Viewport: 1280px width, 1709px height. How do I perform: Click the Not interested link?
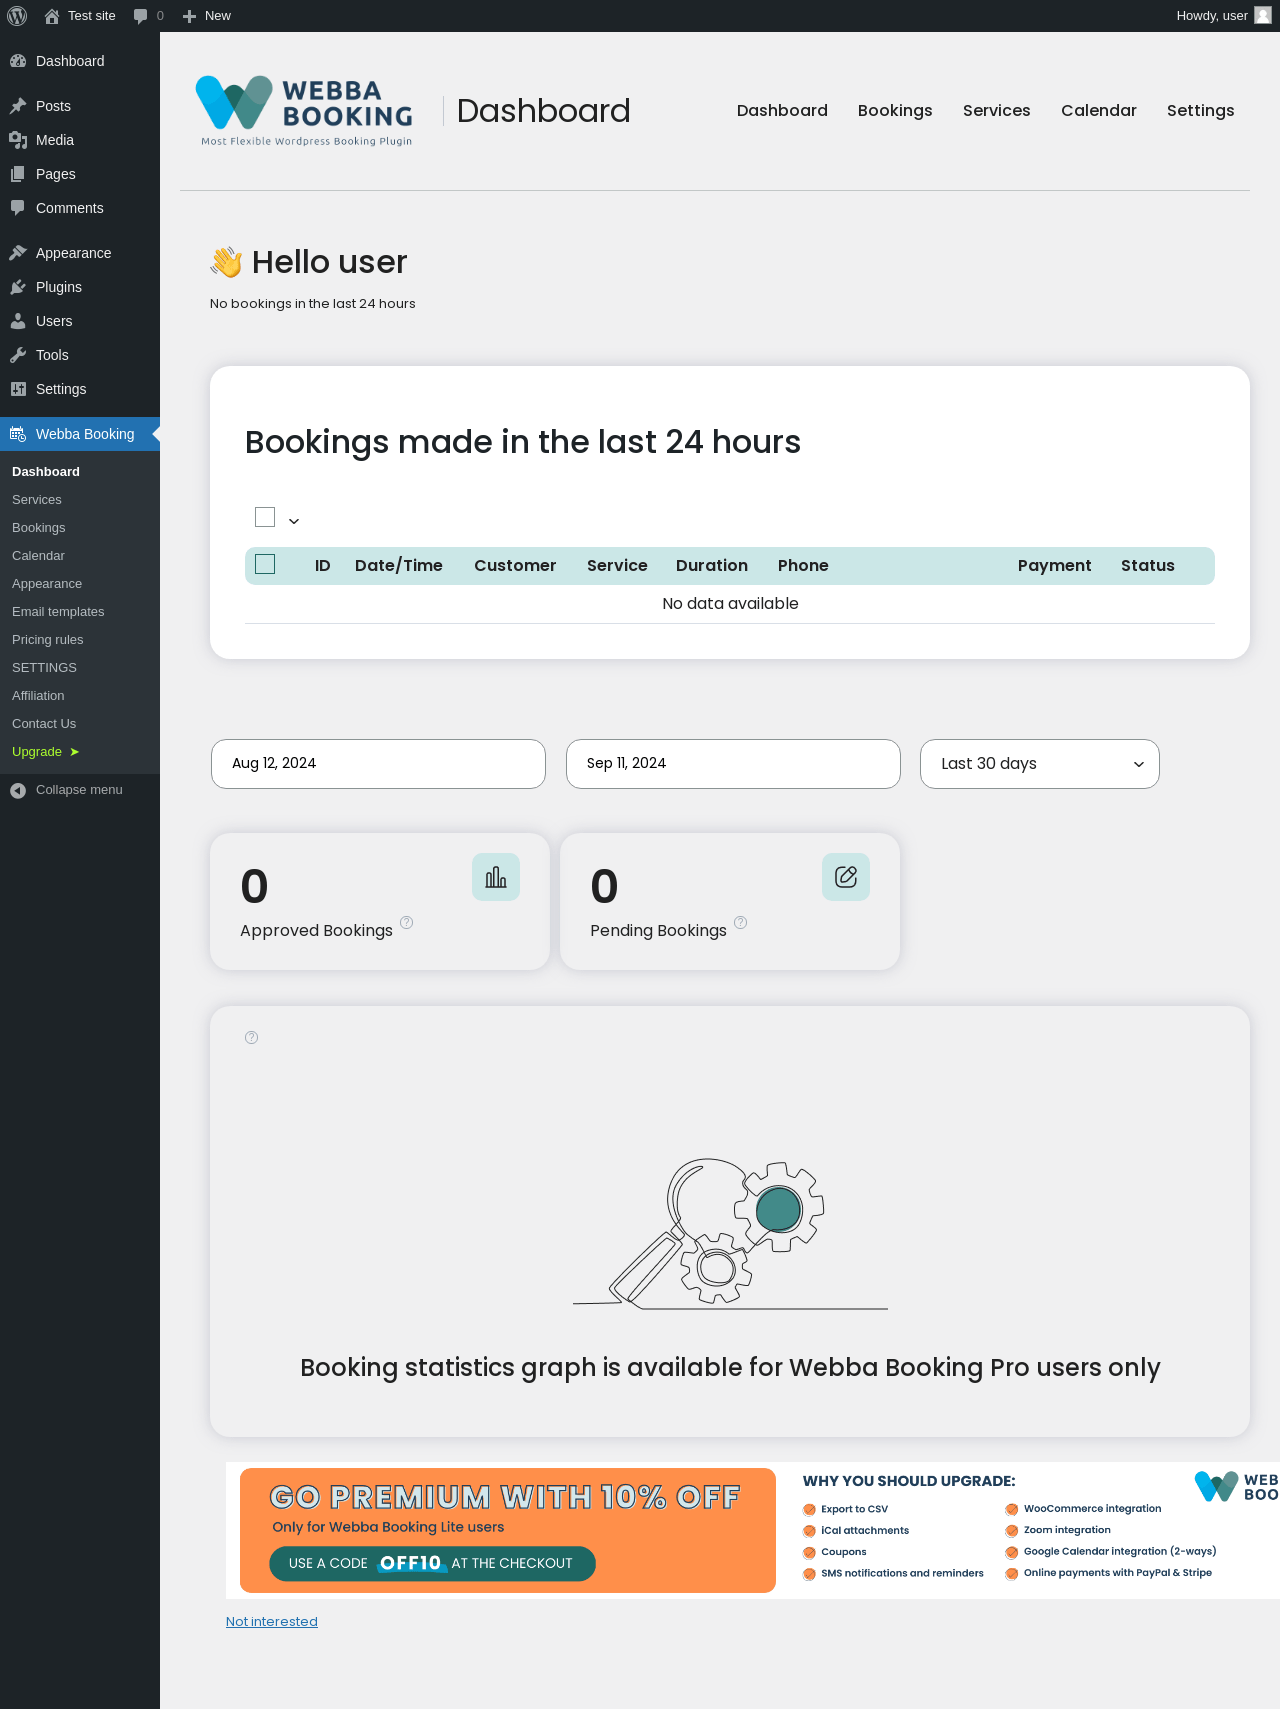pyautogui.click(x=272, y=1622)
